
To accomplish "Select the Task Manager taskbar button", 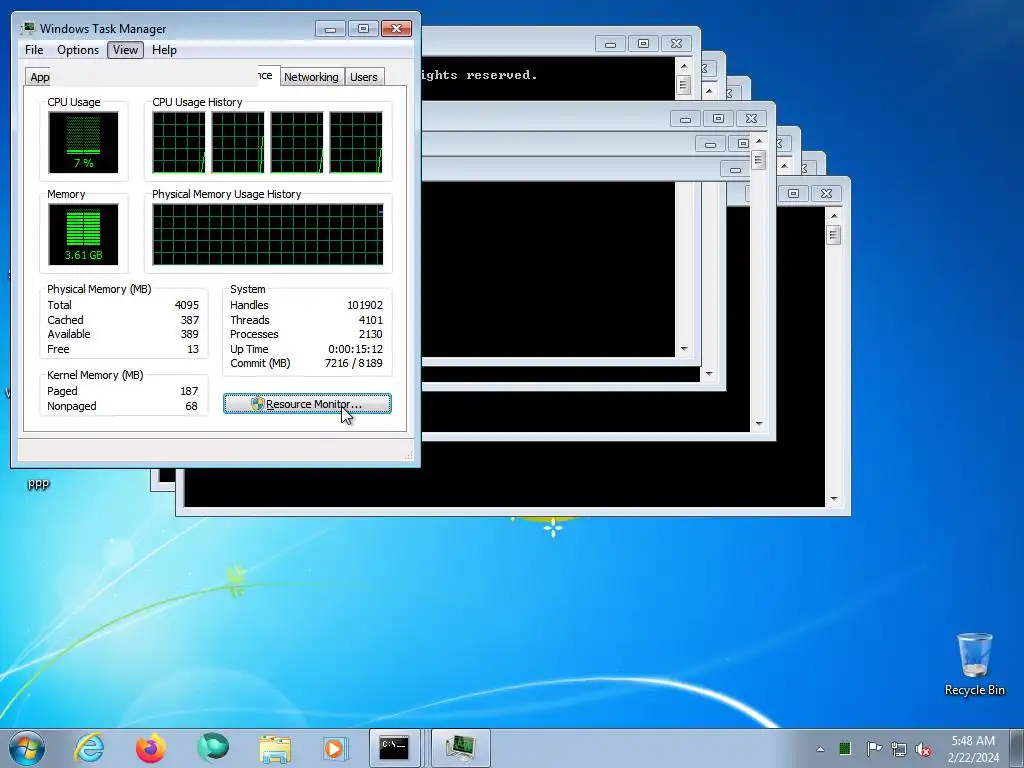I will 460,748.
